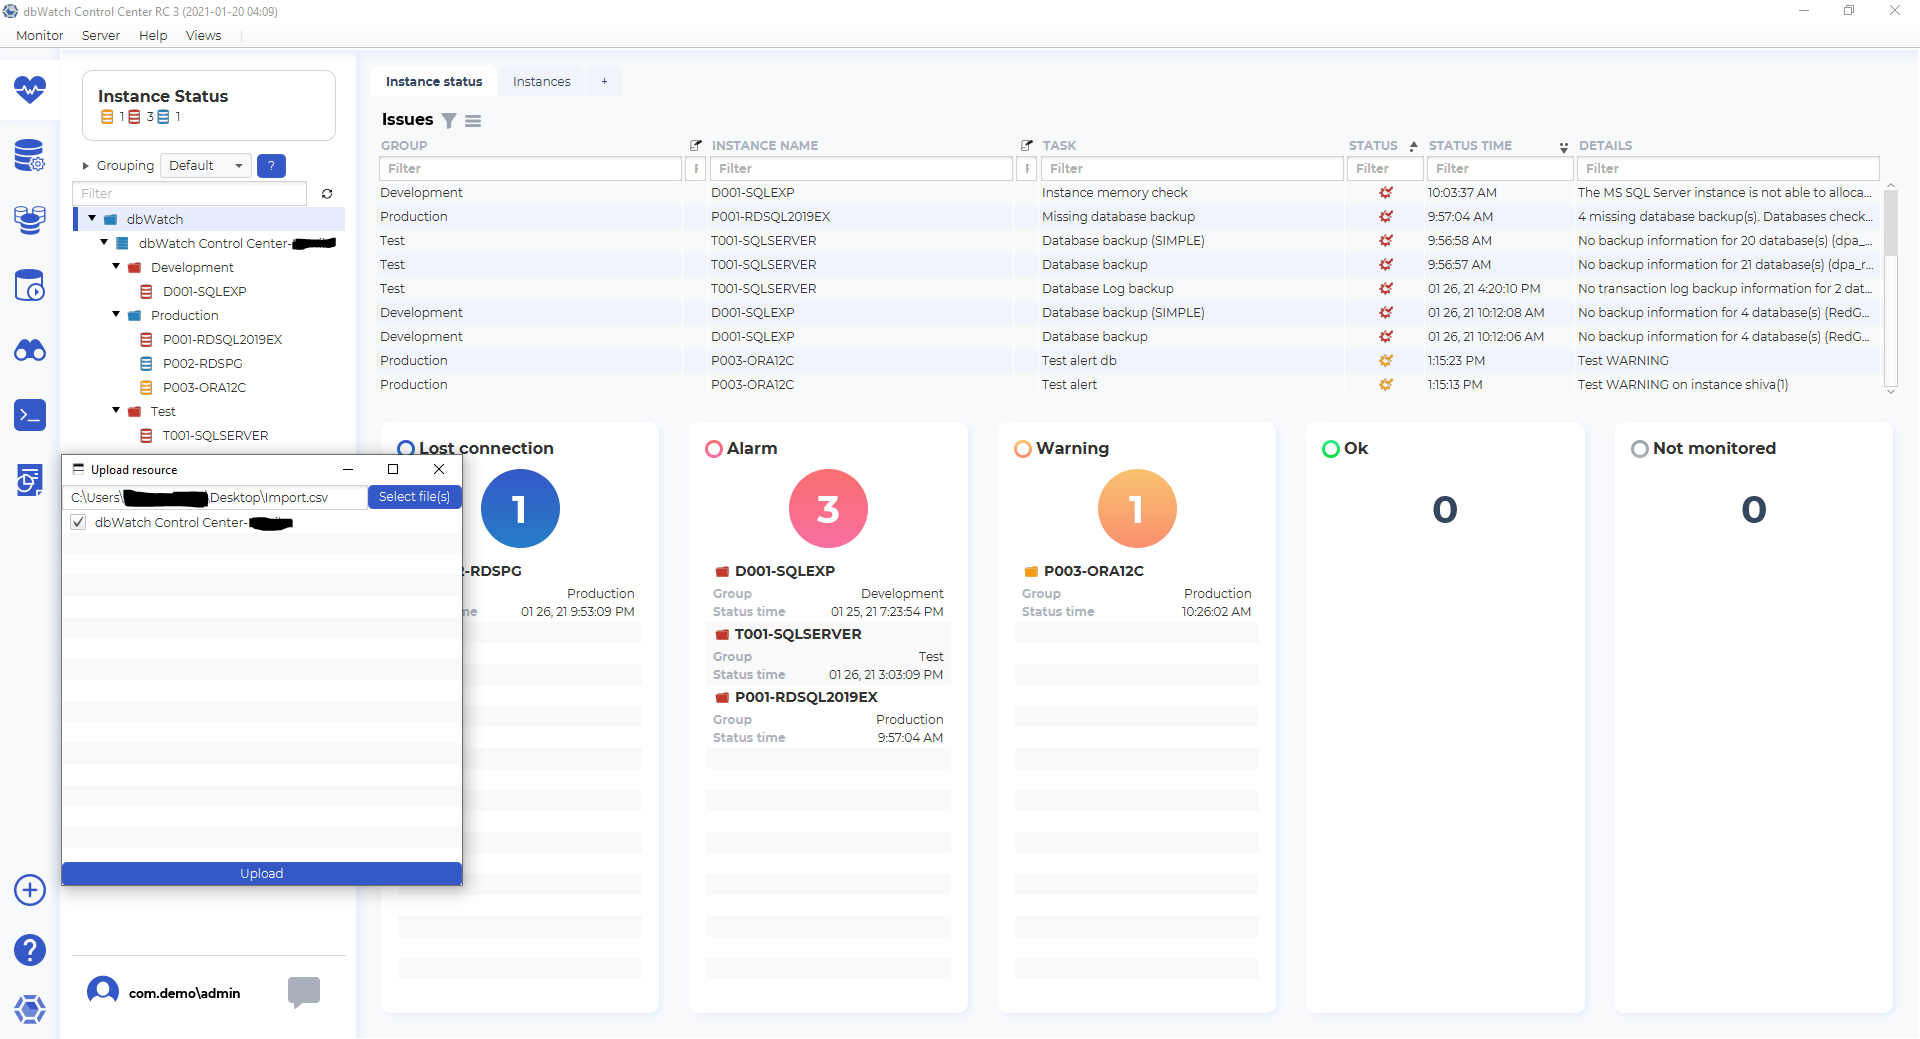Open the Issues list menu icon
The width and height of the screenshot is (1920, 1039).
[x=473, y=121]
